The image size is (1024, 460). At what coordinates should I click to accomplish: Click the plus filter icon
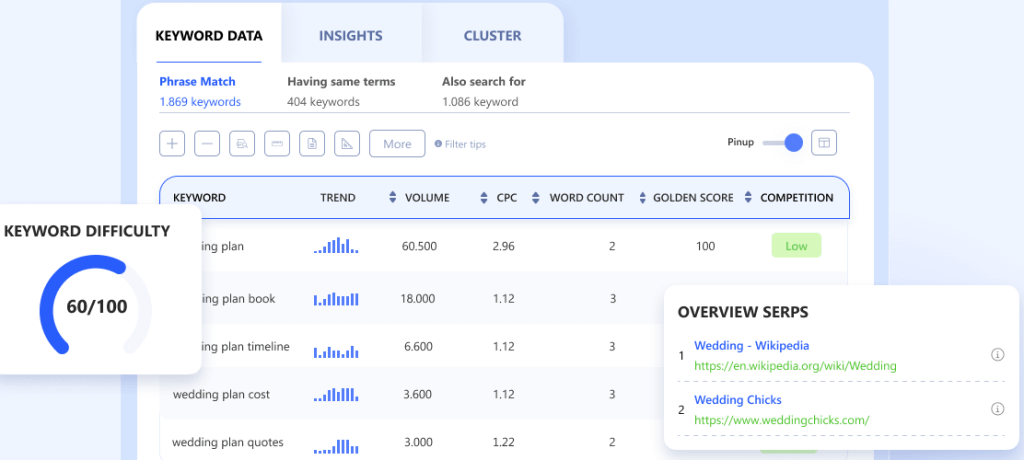pos(172,144)
